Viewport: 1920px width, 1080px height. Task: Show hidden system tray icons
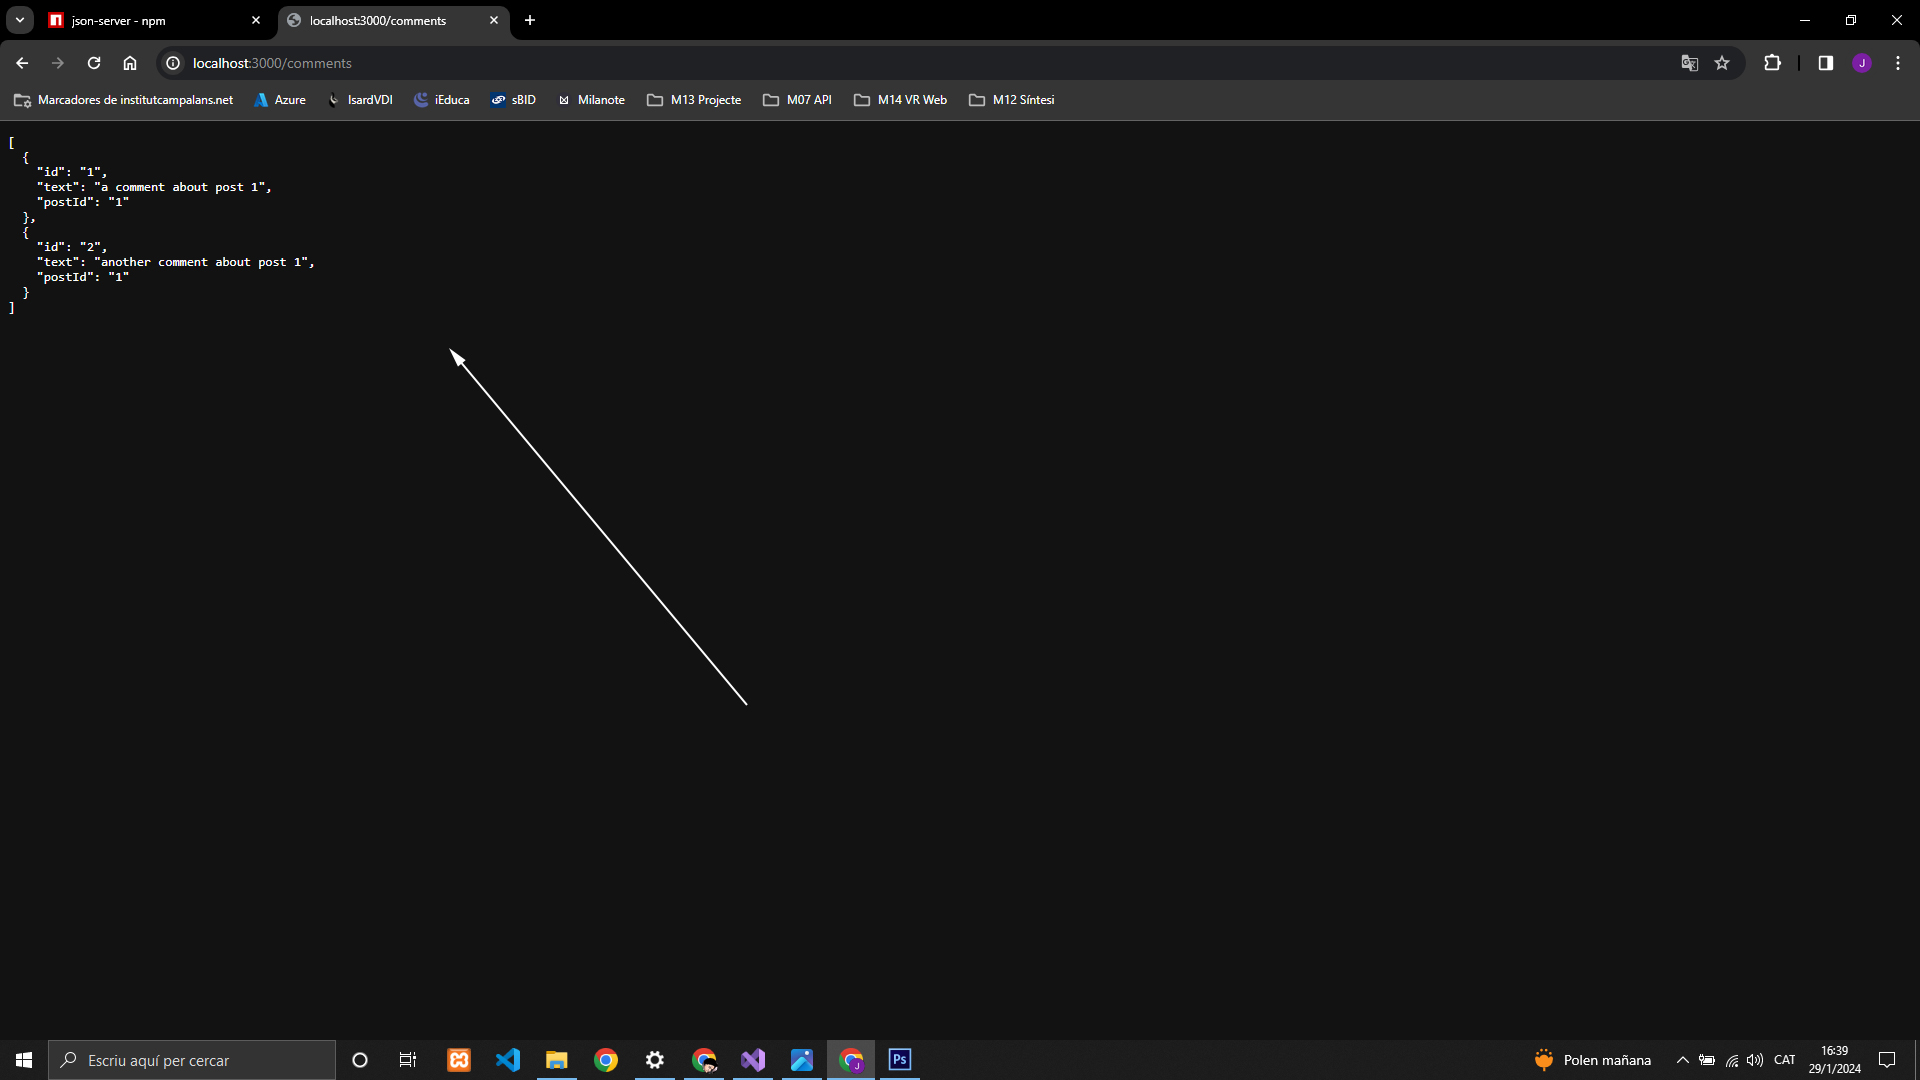pos(1682,1060)
